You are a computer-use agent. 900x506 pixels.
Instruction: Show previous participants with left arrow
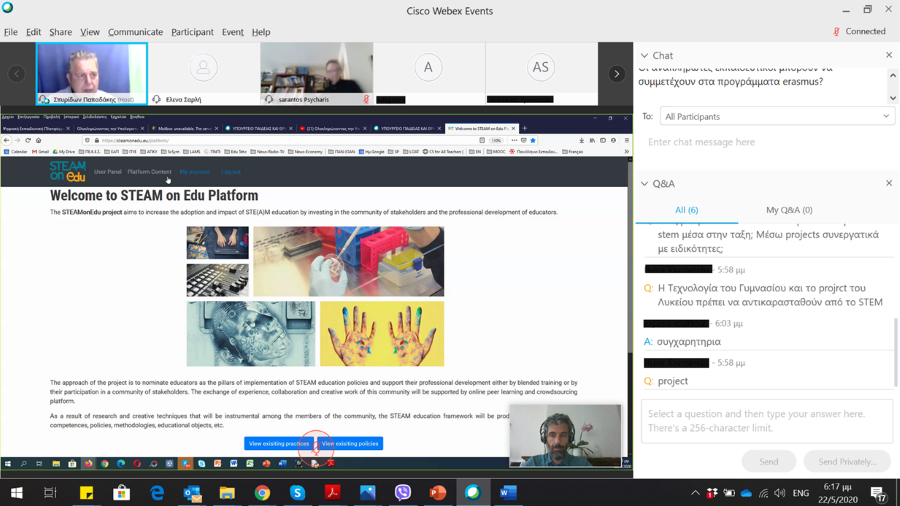pyautogui.click(x=17, y=74)
